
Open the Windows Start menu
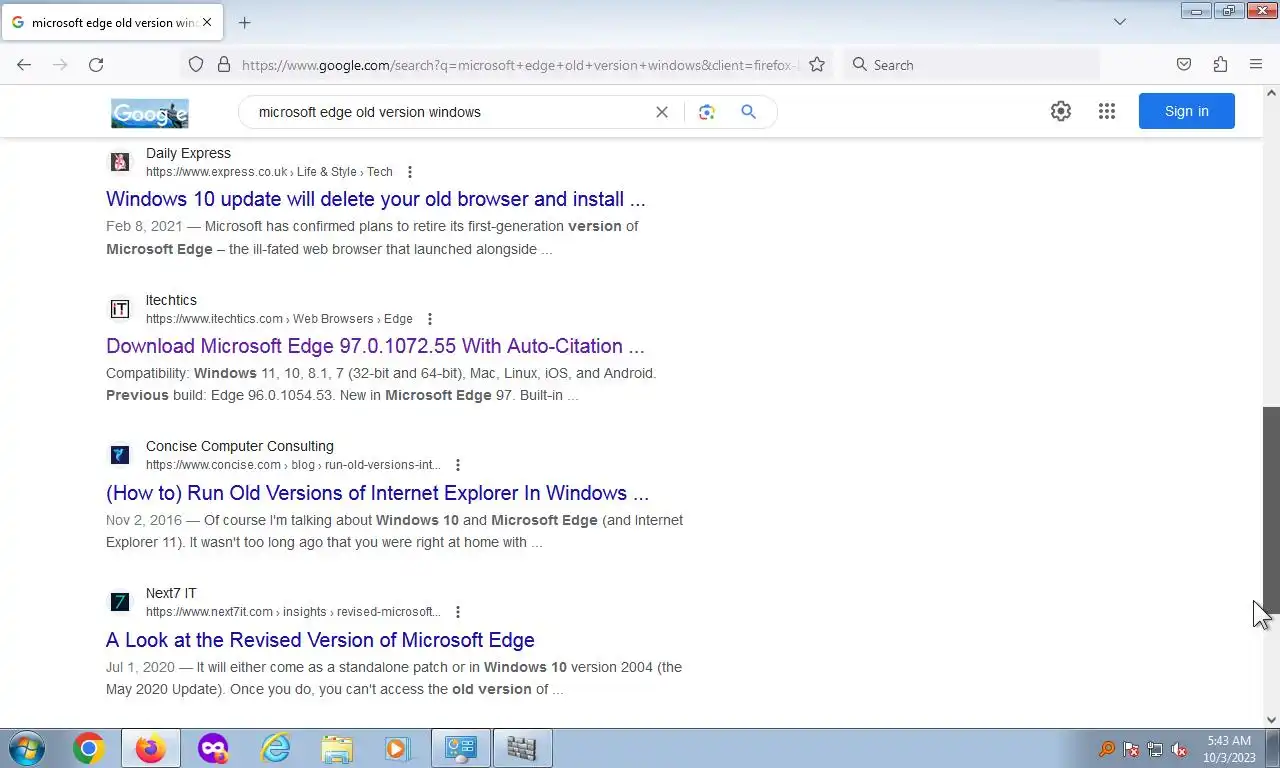[27, 748]
